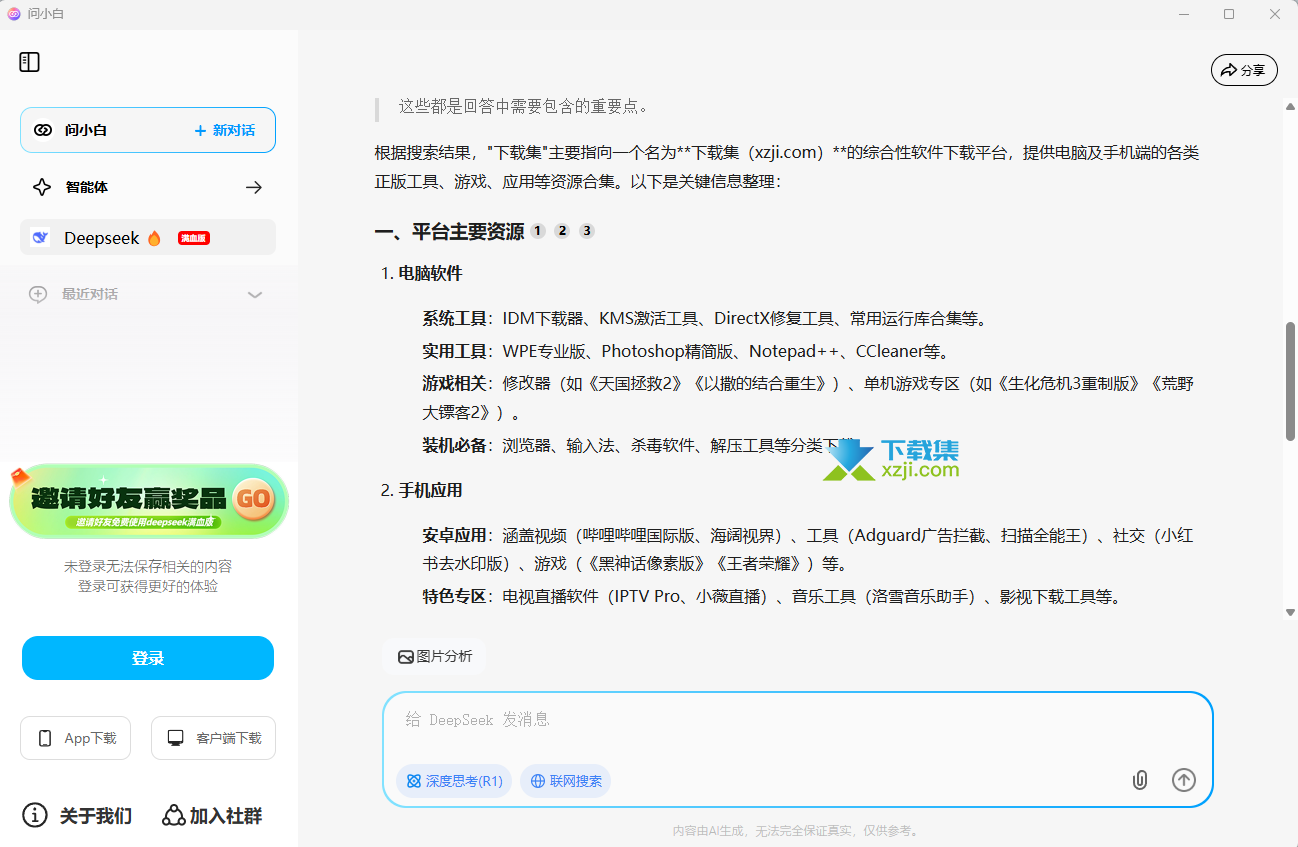Open 智能体 agents page via arrow
1298x847 pixels.
coord(254,187)
